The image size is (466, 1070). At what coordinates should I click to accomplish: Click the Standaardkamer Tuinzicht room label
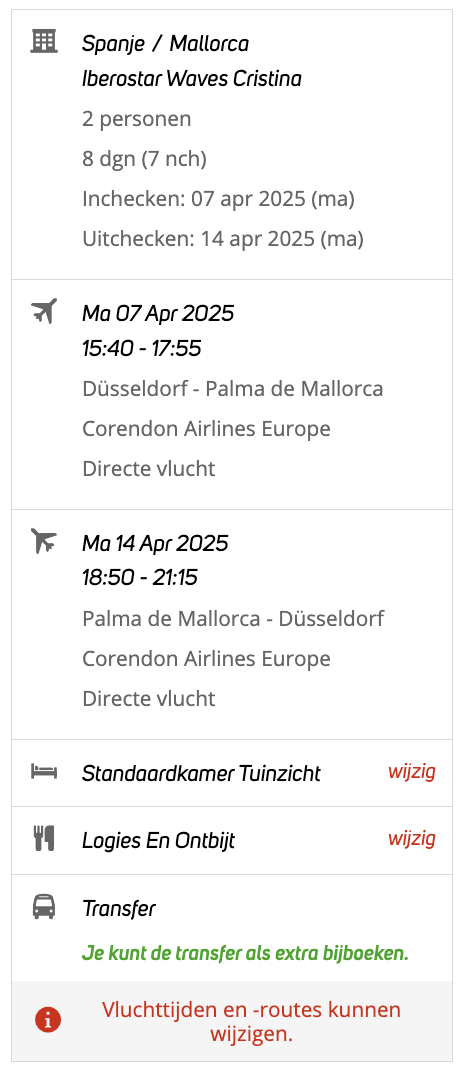click(201, 773)
